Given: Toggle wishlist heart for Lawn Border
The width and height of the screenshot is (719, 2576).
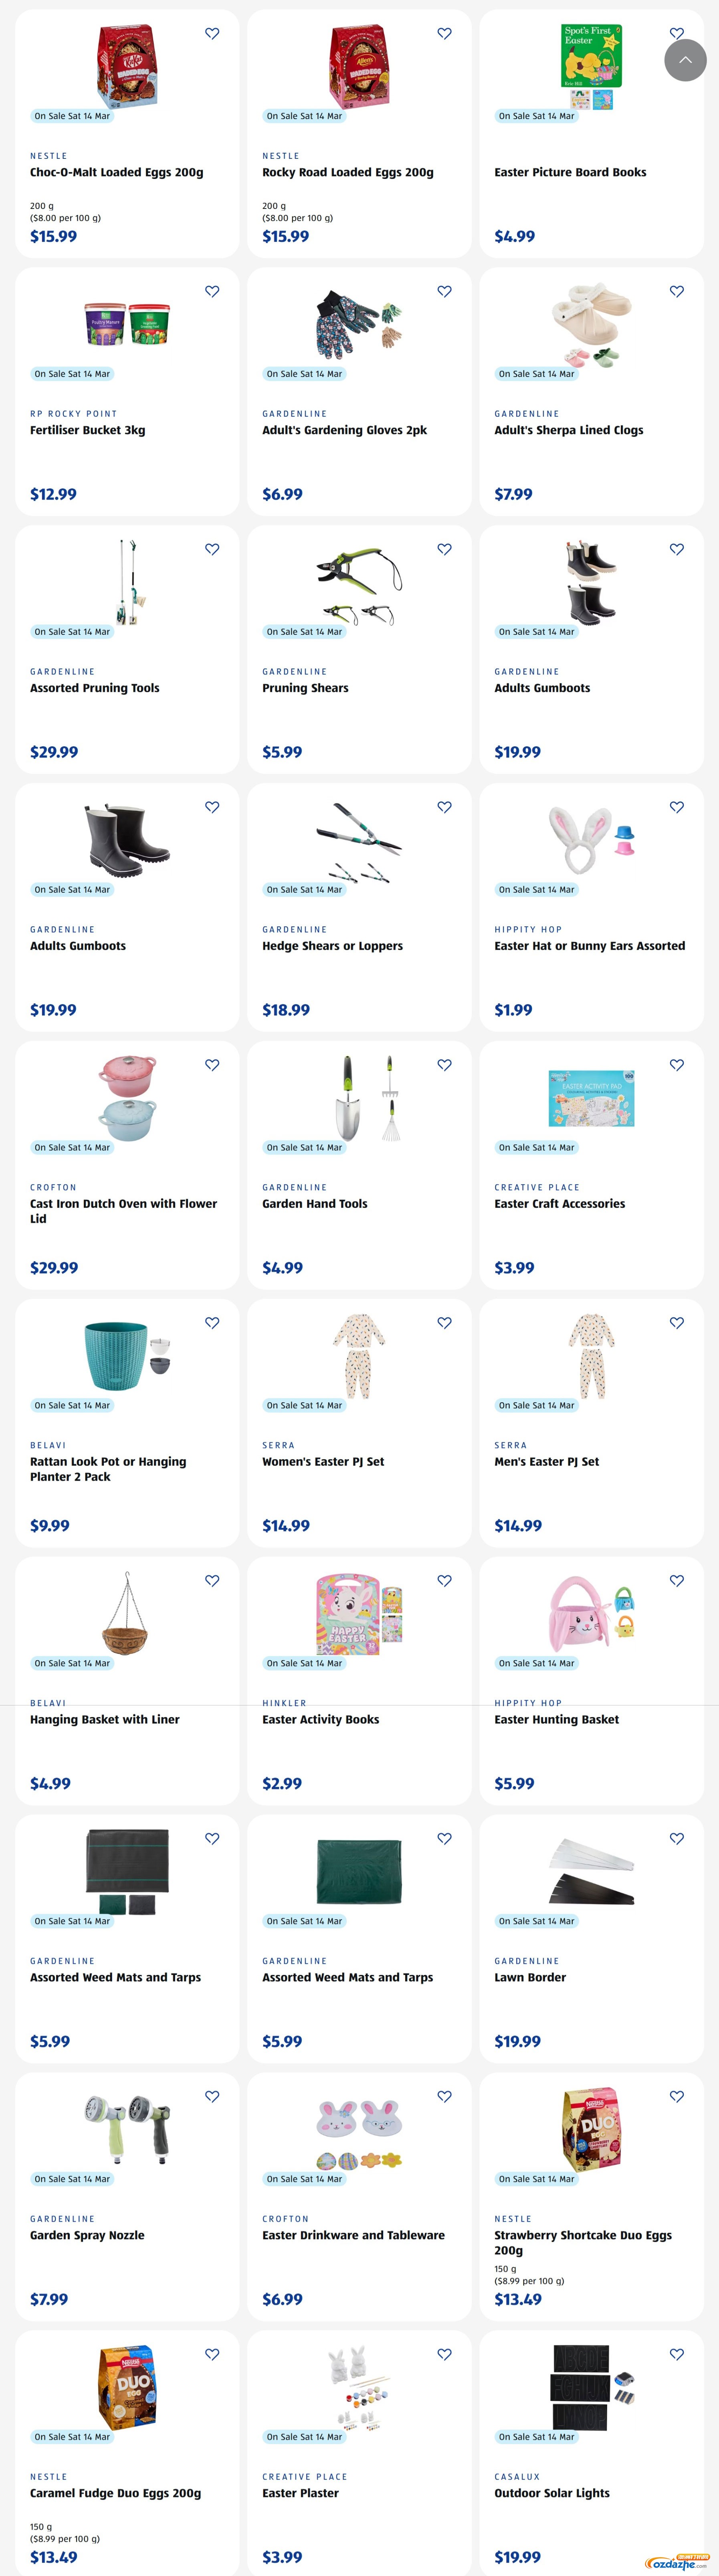Looking at the screenshot, I should pos(677,1839).
